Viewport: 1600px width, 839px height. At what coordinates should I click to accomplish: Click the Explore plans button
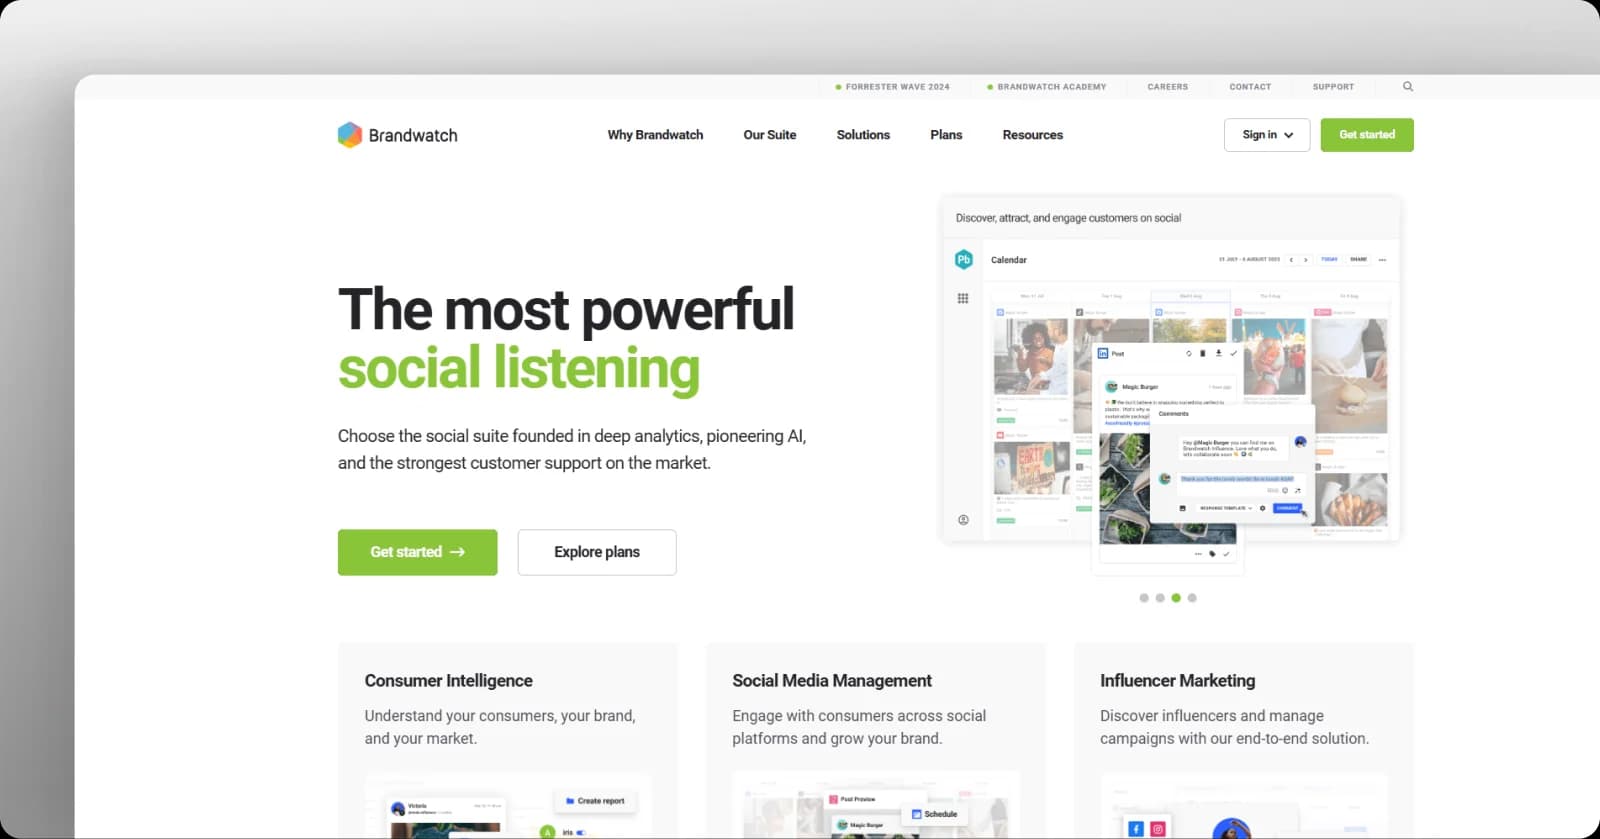[x=597, y=552]
